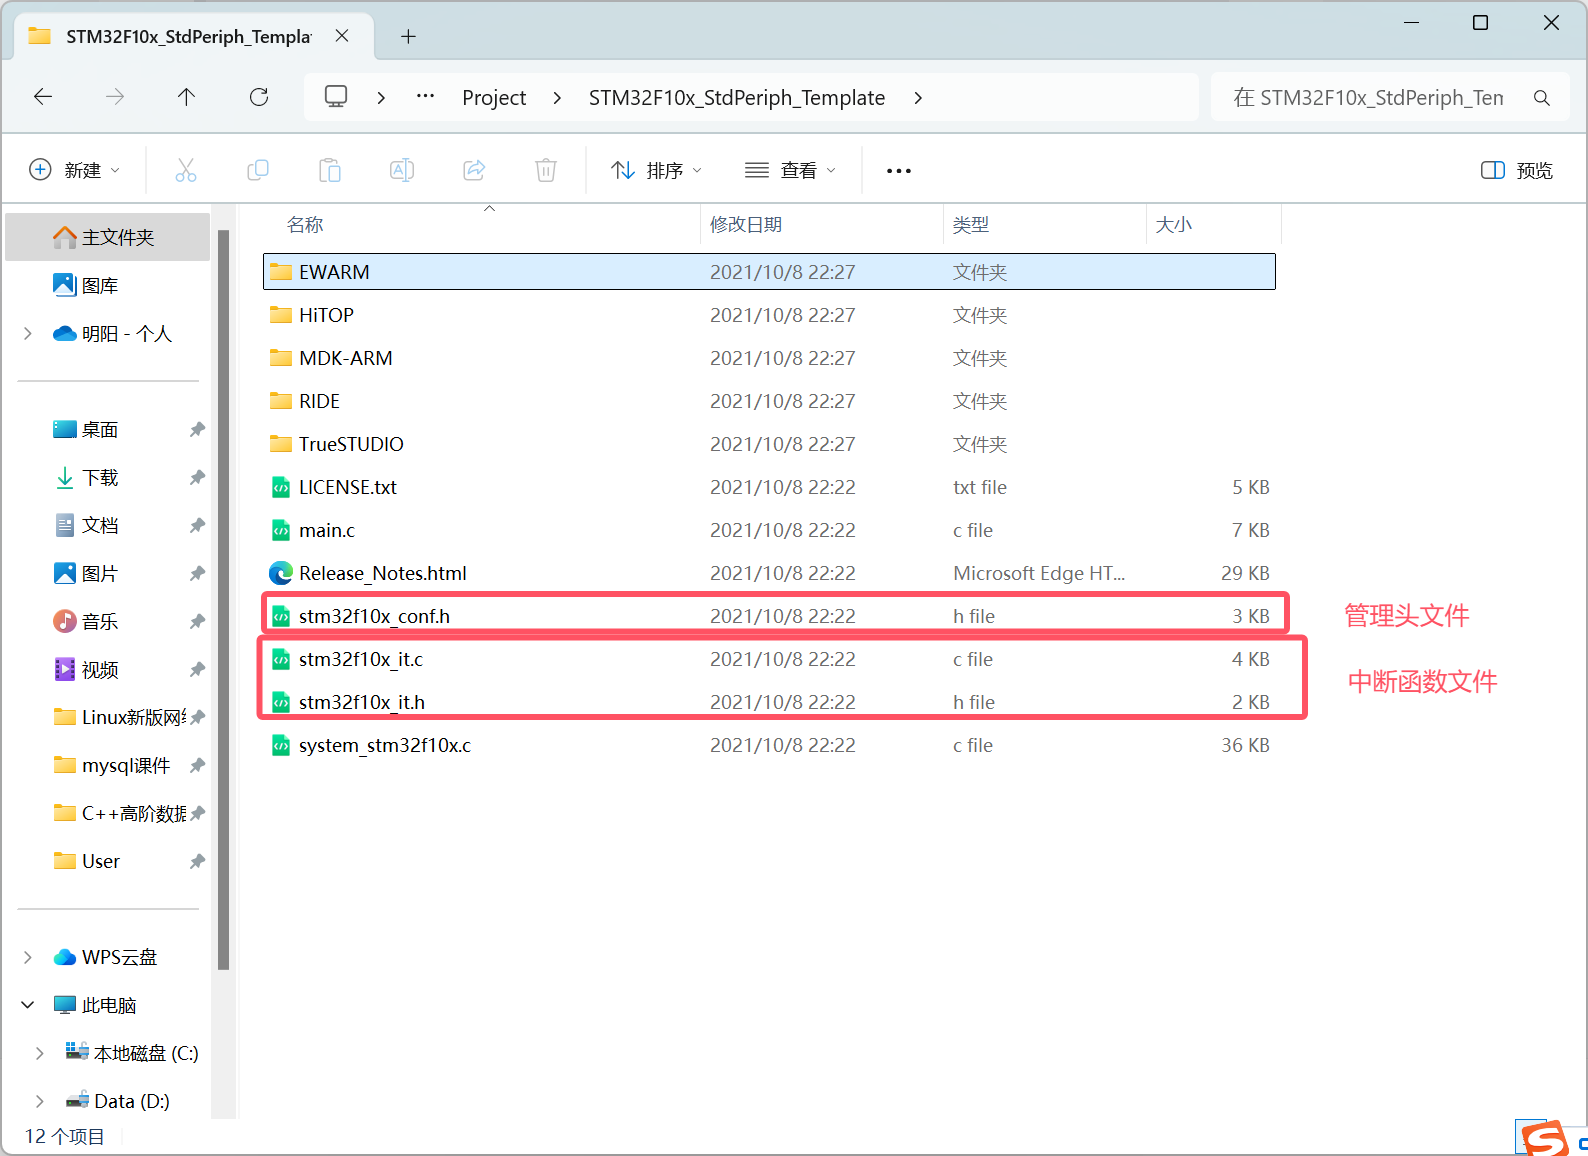Select the Project breadcrumb
Viewport: 1588px width, 1156px height.
(494, 98)
